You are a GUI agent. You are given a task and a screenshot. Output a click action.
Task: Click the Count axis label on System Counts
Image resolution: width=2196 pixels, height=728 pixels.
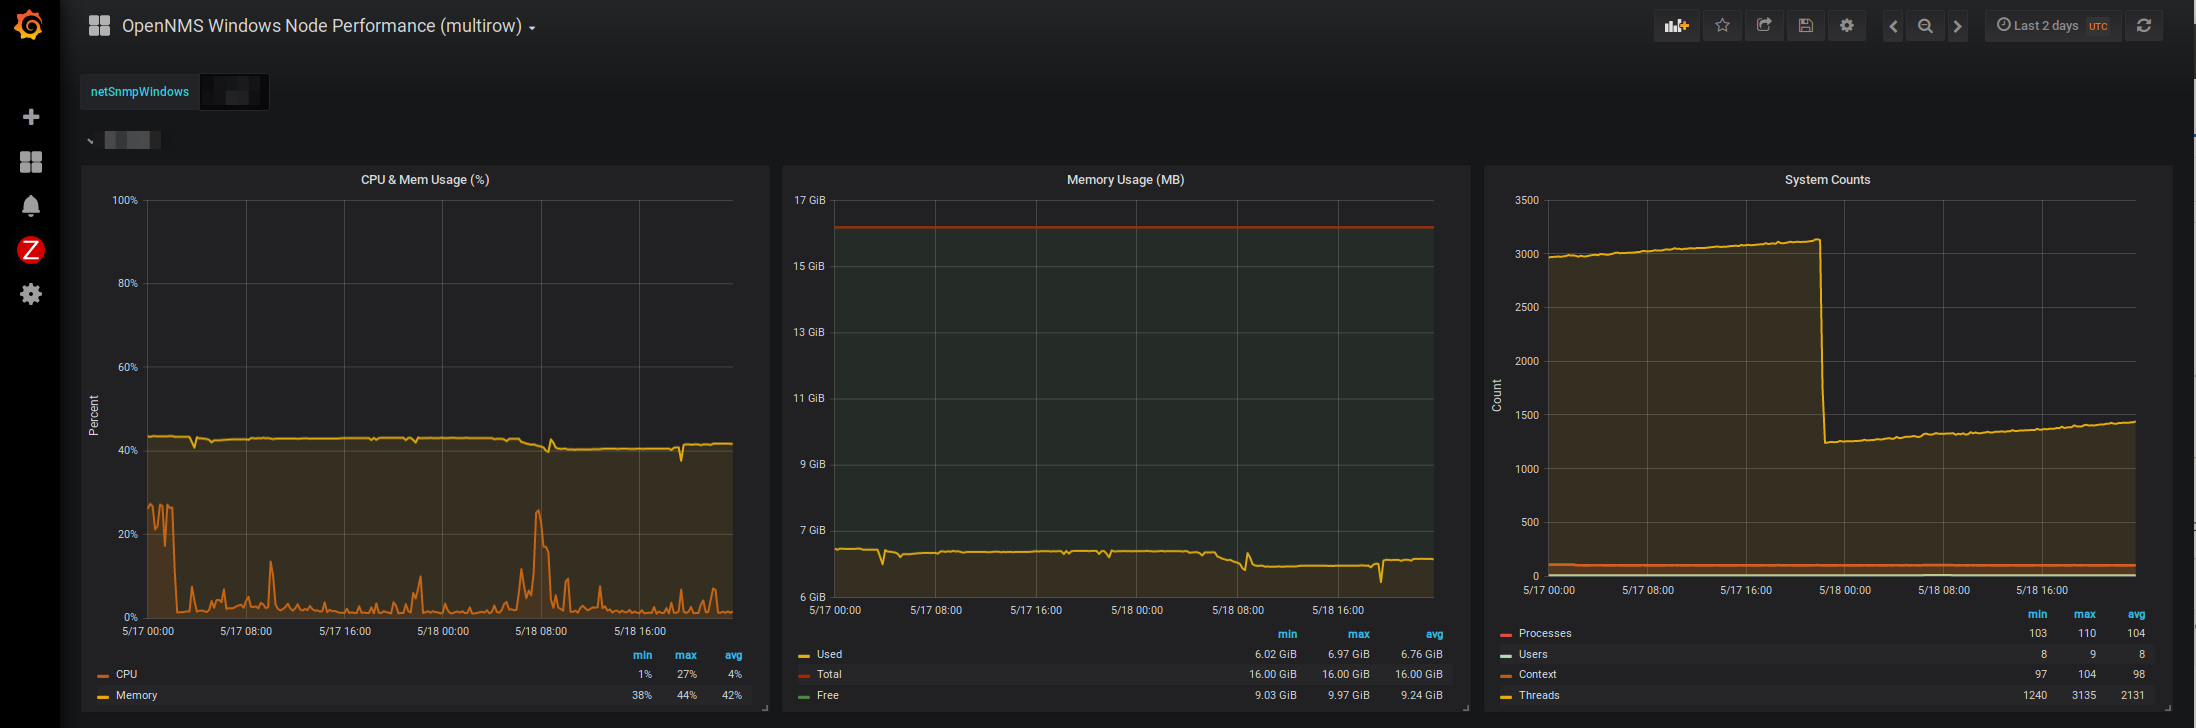[1497, 395]
